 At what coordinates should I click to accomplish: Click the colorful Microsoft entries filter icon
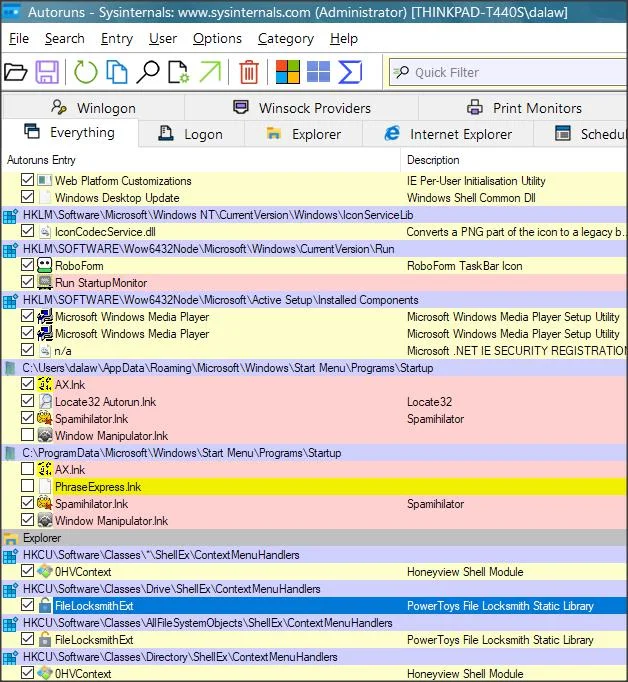click(288, 72)
